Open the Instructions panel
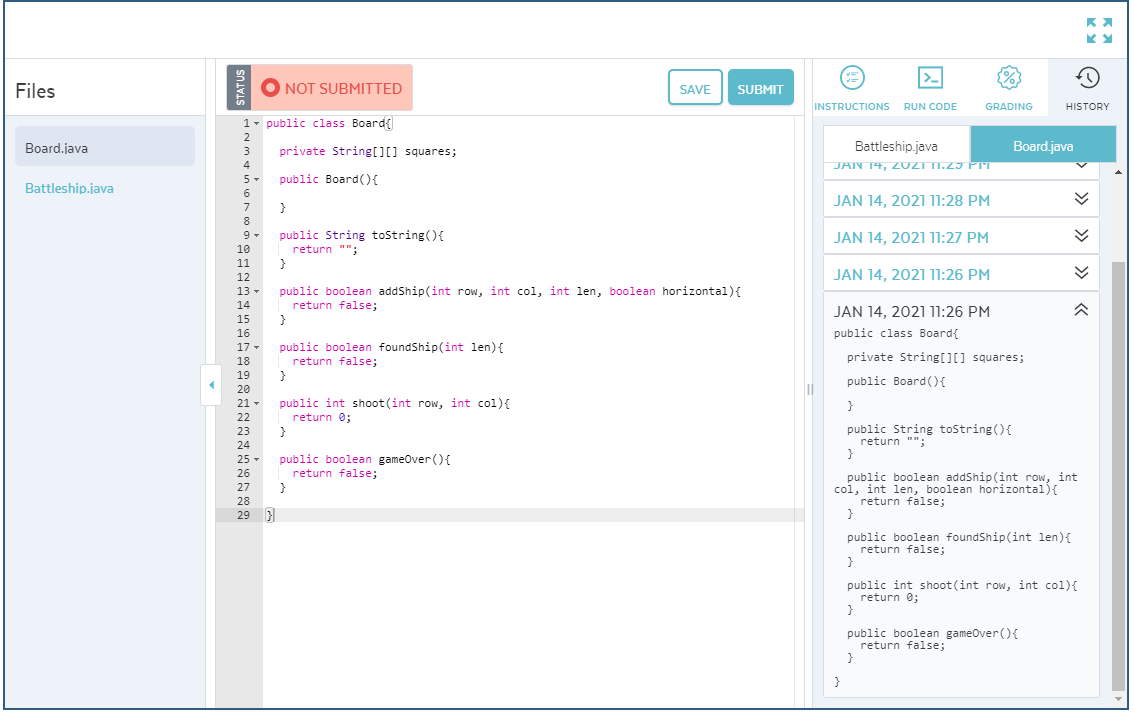Viewport: 1133px width, 714px height. coord(851,88)
